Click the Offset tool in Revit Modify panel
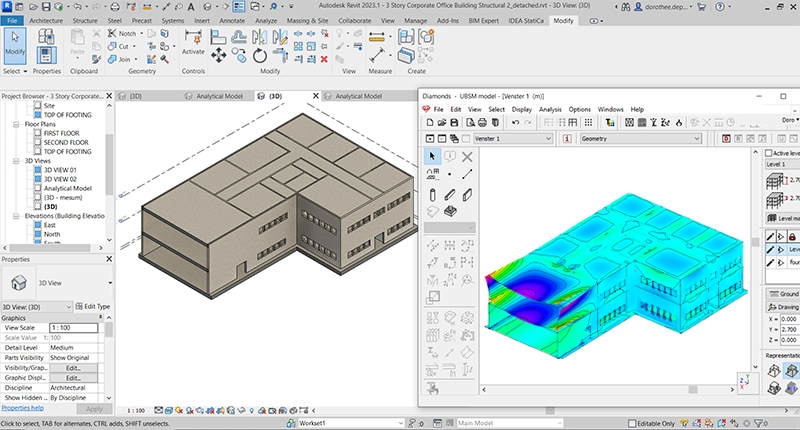This screenshot has height=430, width=800. point(239,37)
